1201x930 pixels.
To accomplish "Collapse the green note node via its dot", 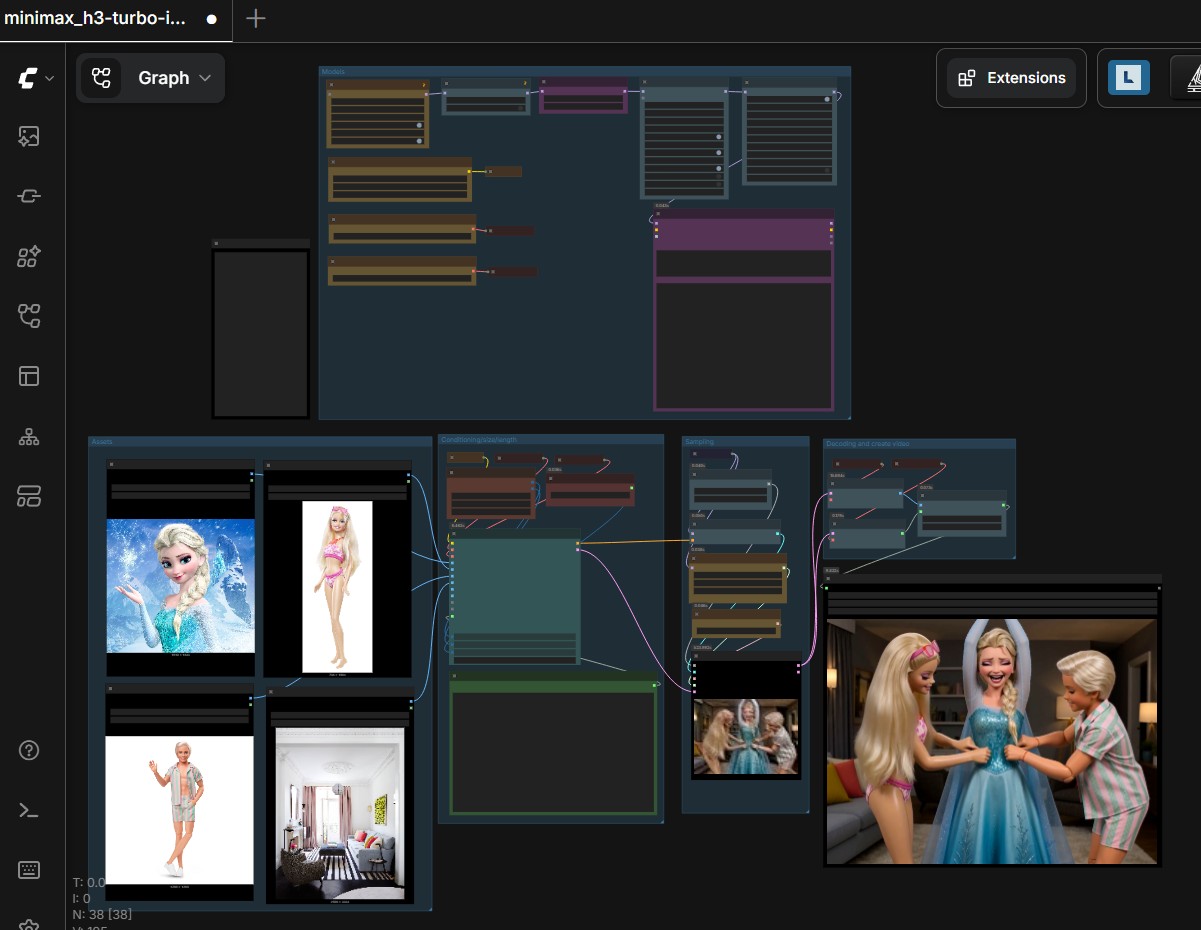I will [455, 677].
